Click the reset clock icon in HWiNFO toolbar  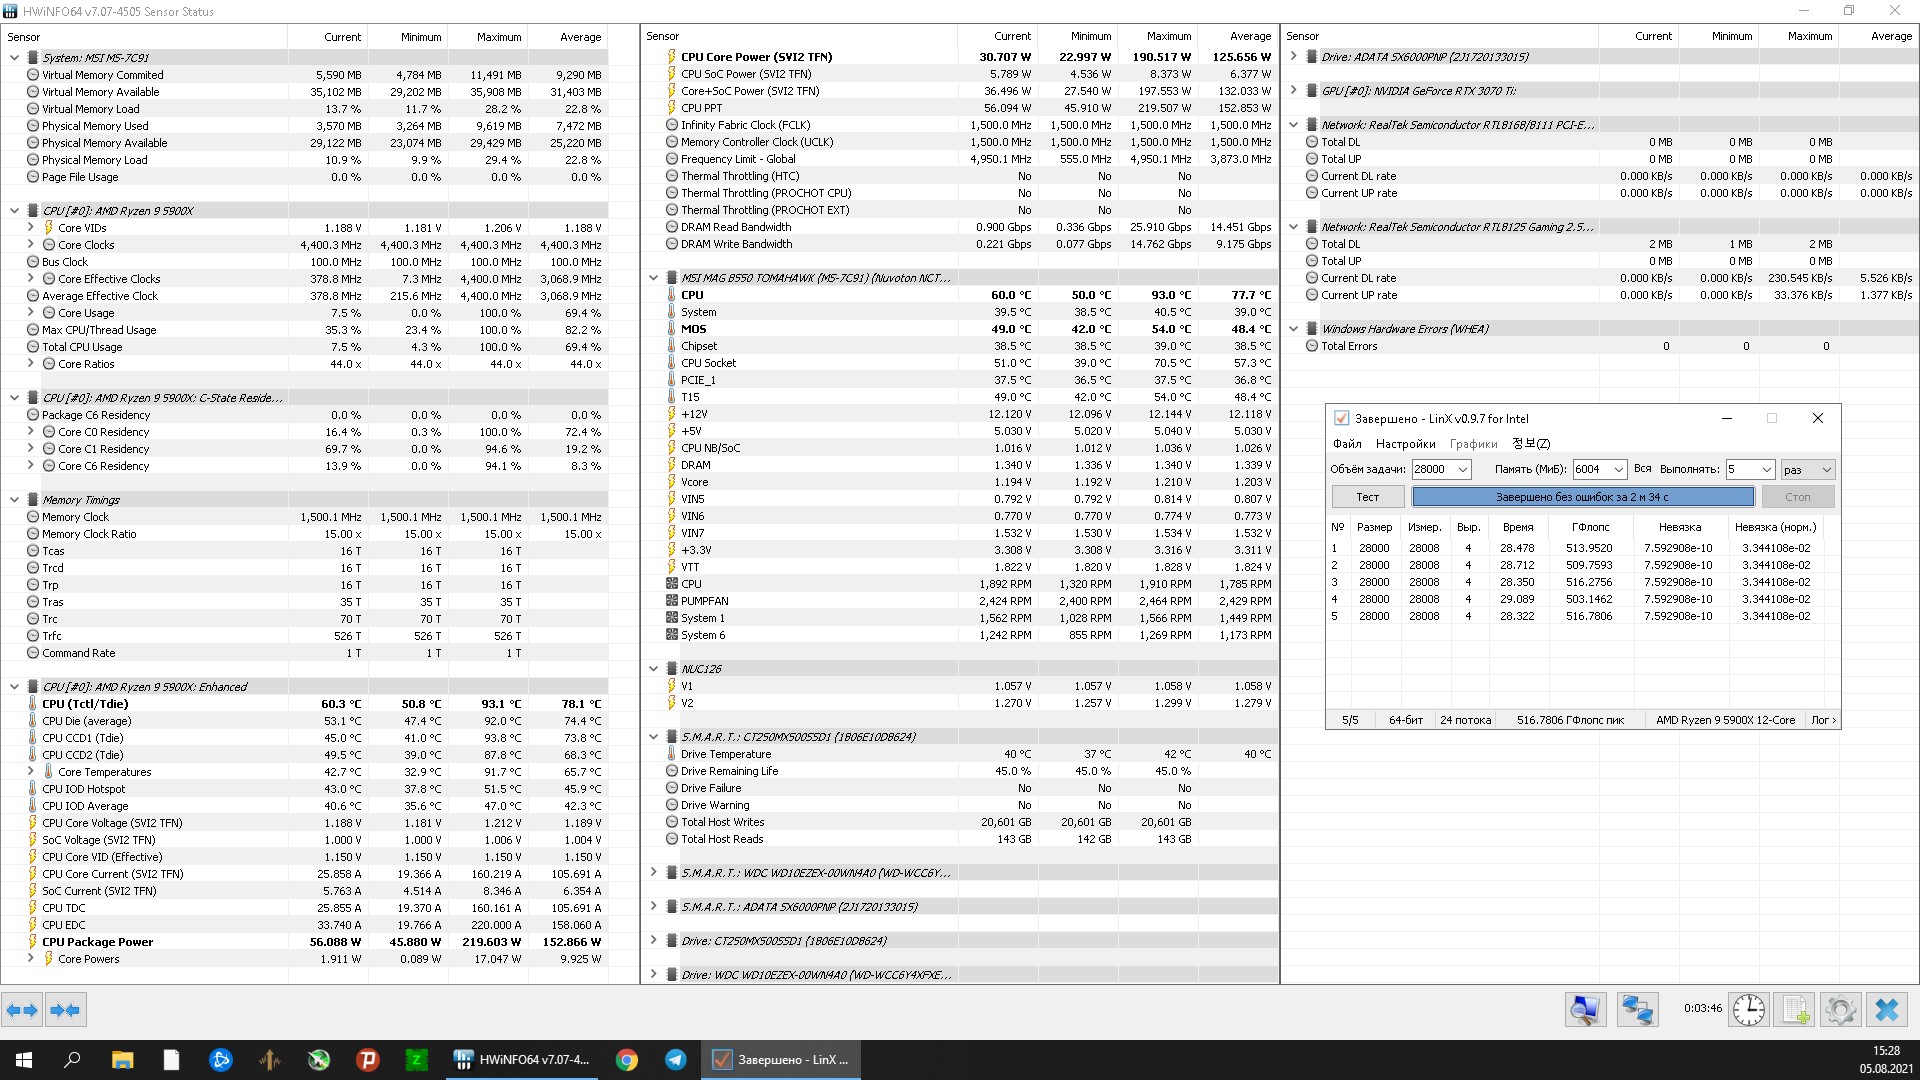coord(1748,1010)
